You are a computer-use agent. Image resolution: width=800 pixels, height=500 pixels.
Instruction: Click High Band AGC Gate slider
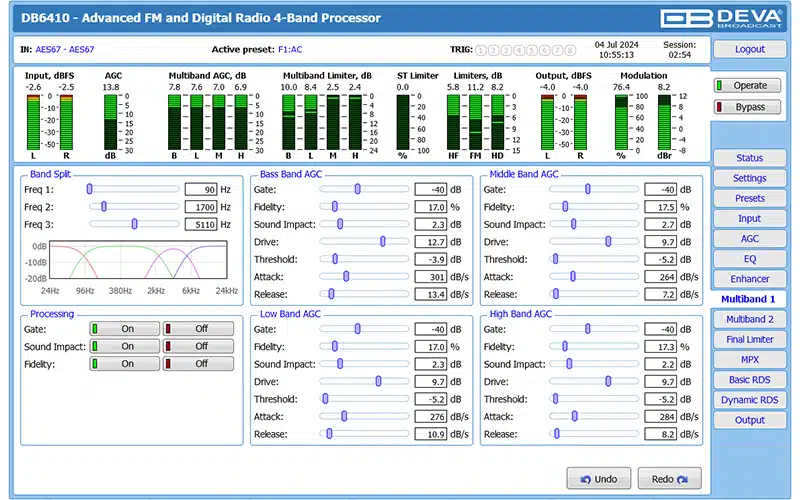pyautogui.click(x=594, y=329)
